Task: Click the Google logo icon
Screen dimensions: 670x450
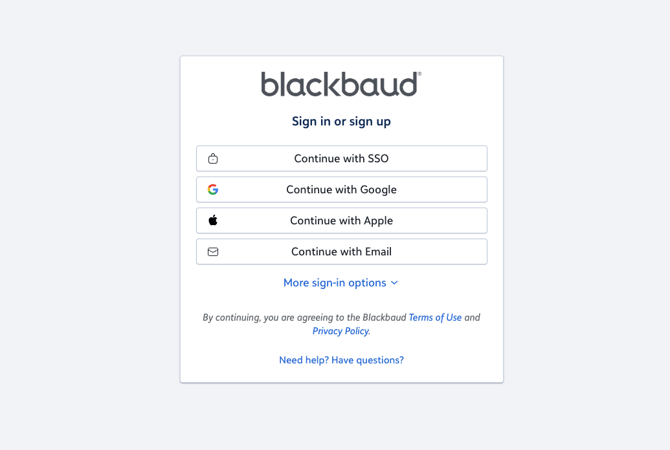Action: coord(213,189)
